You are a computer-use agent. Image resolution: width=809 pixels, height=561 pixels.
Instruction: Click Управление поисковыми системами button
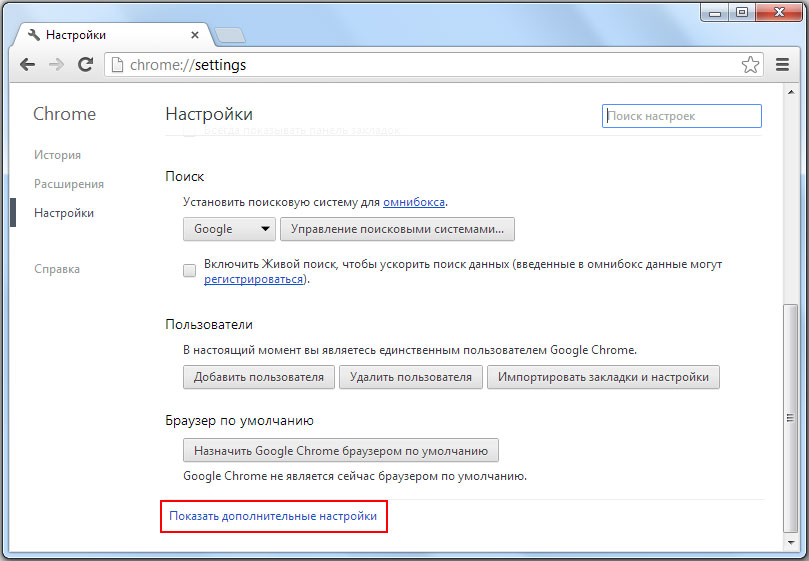397,229
